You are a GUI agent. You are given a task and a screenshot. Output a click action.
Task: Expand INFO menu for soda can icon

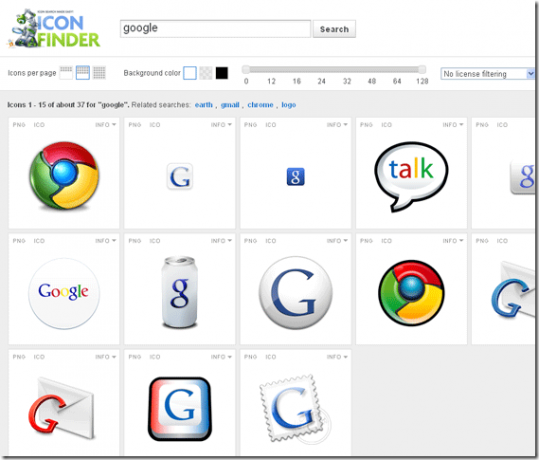point(221,241)
